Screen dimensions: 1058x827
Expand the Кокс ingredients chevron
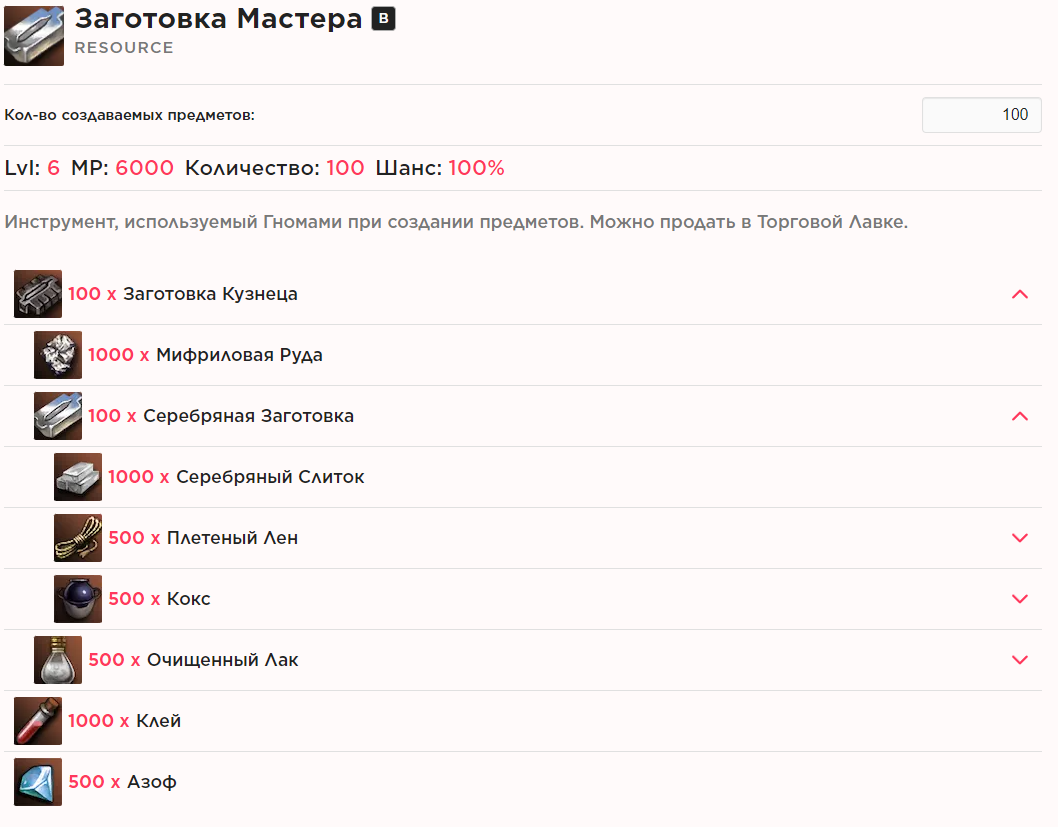[x=1020, y=599]
